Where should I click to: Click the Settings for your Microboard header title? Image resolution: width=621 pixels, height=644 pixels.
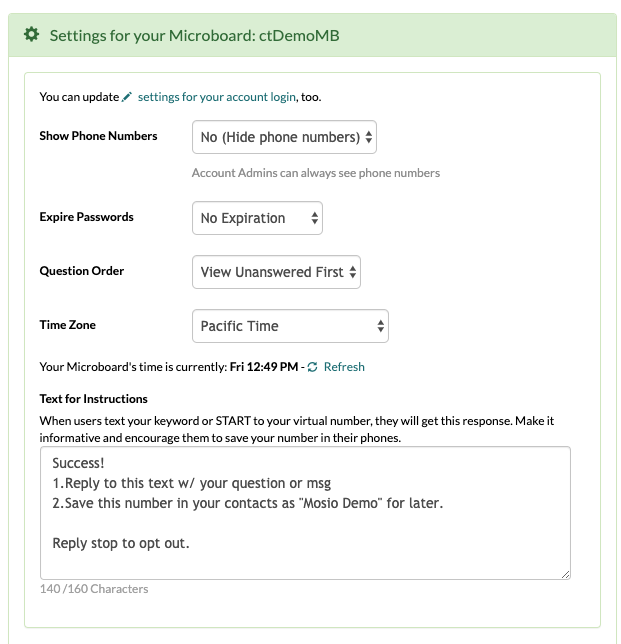pos(195,36)
